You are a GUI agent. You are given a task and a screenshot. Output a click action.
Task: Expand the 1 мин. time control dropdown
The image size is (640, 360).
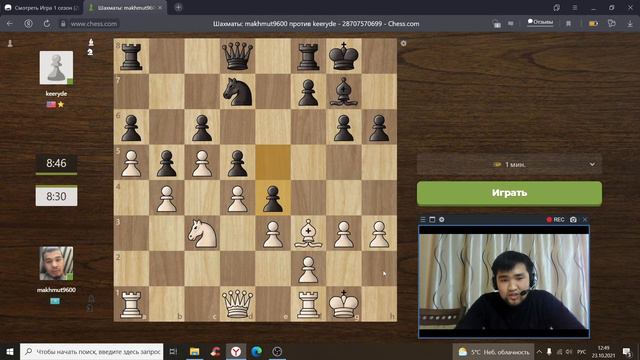(x=509, y=164)
